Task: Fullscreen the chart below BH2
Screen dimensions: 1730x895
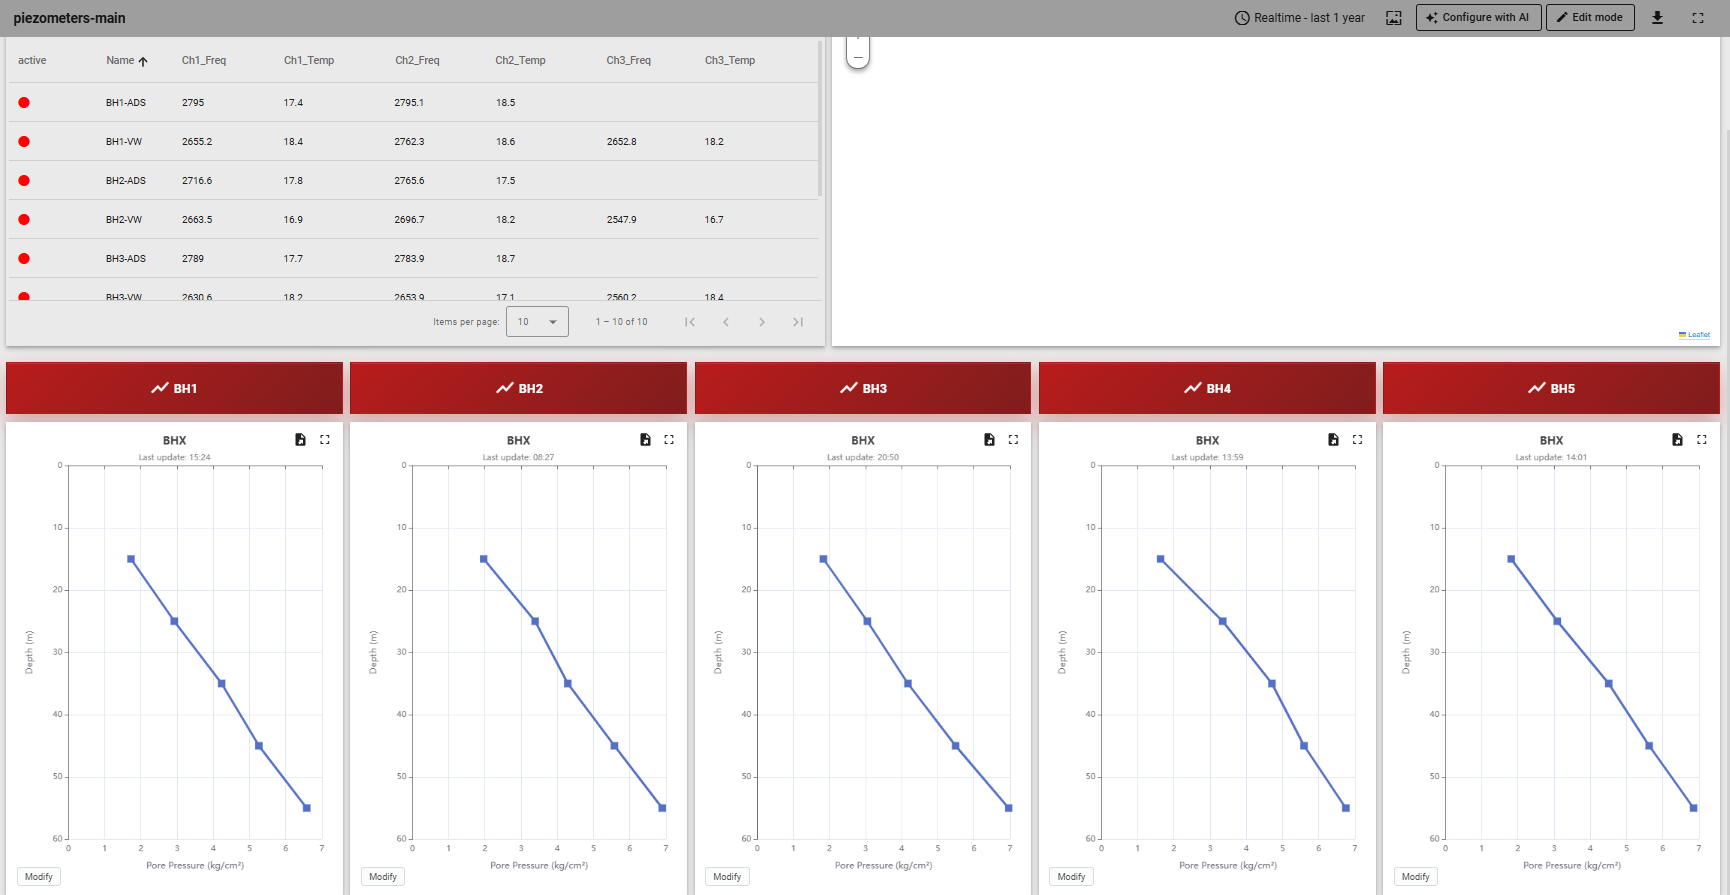Action: coord(669,440)
